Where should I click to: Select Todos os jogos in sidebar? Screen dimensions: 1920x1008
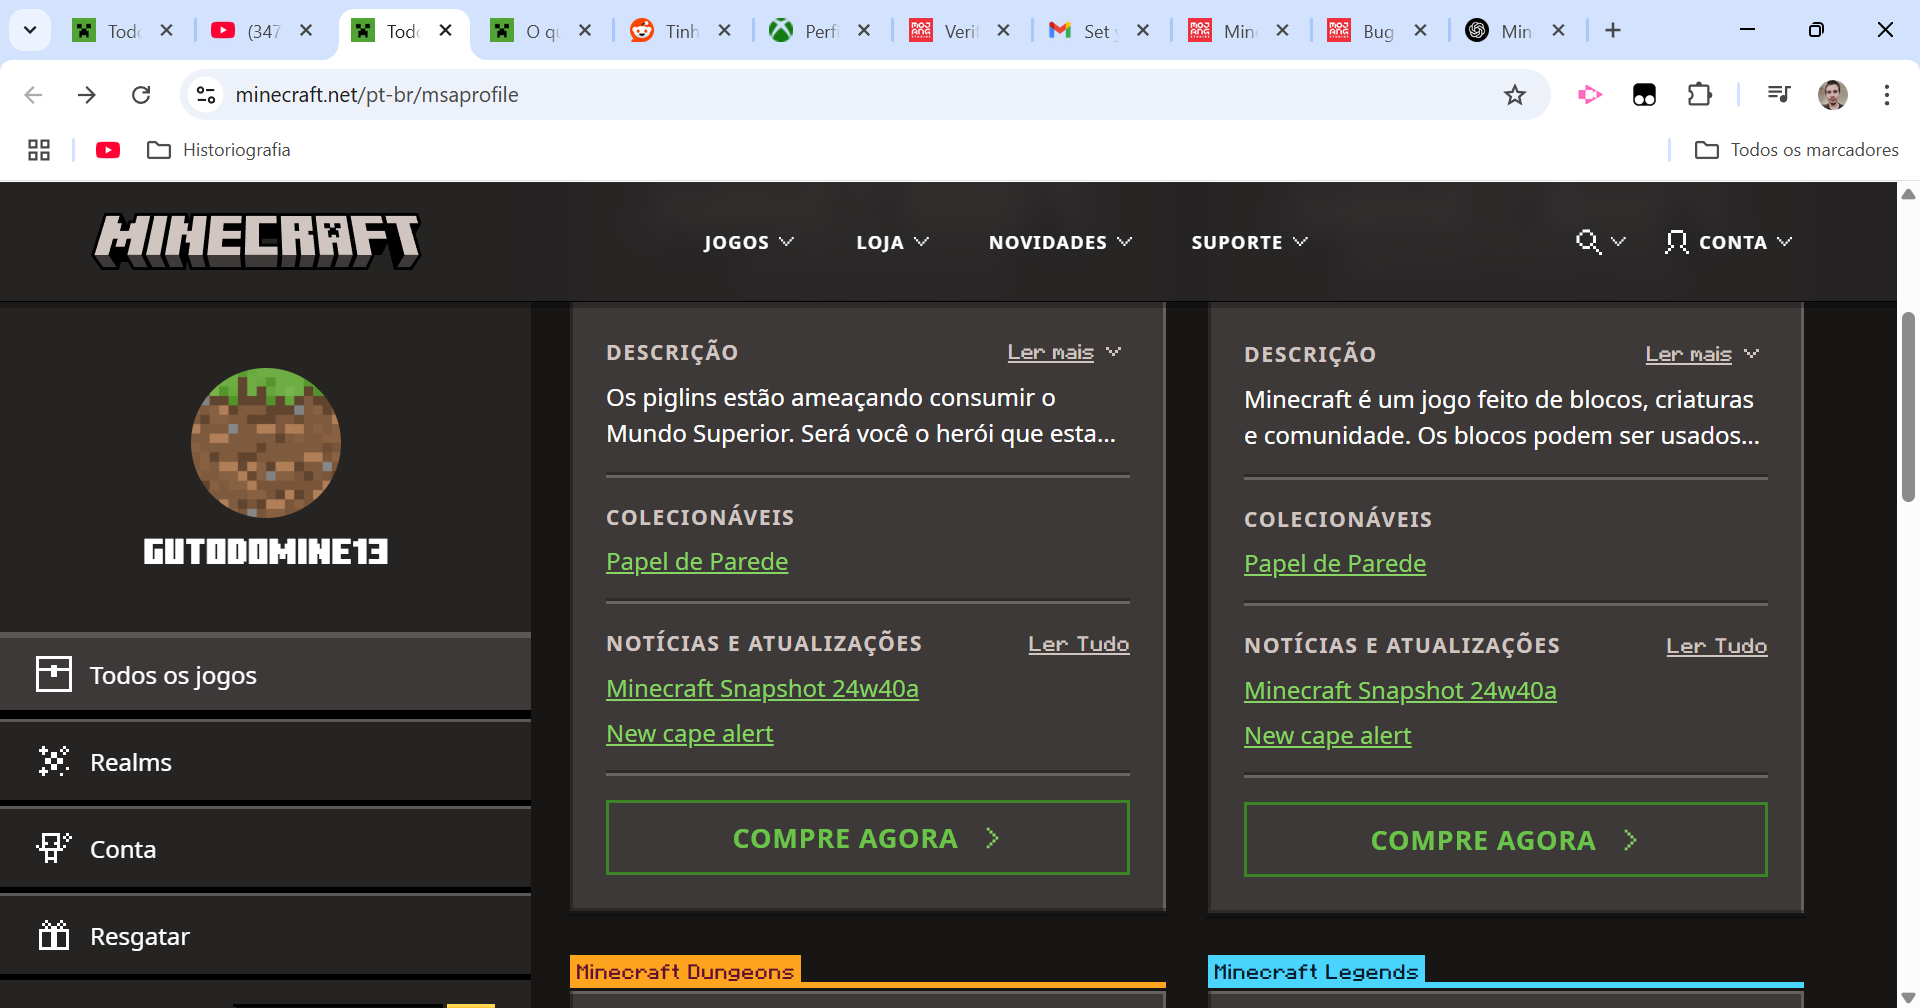click(265, 675)
